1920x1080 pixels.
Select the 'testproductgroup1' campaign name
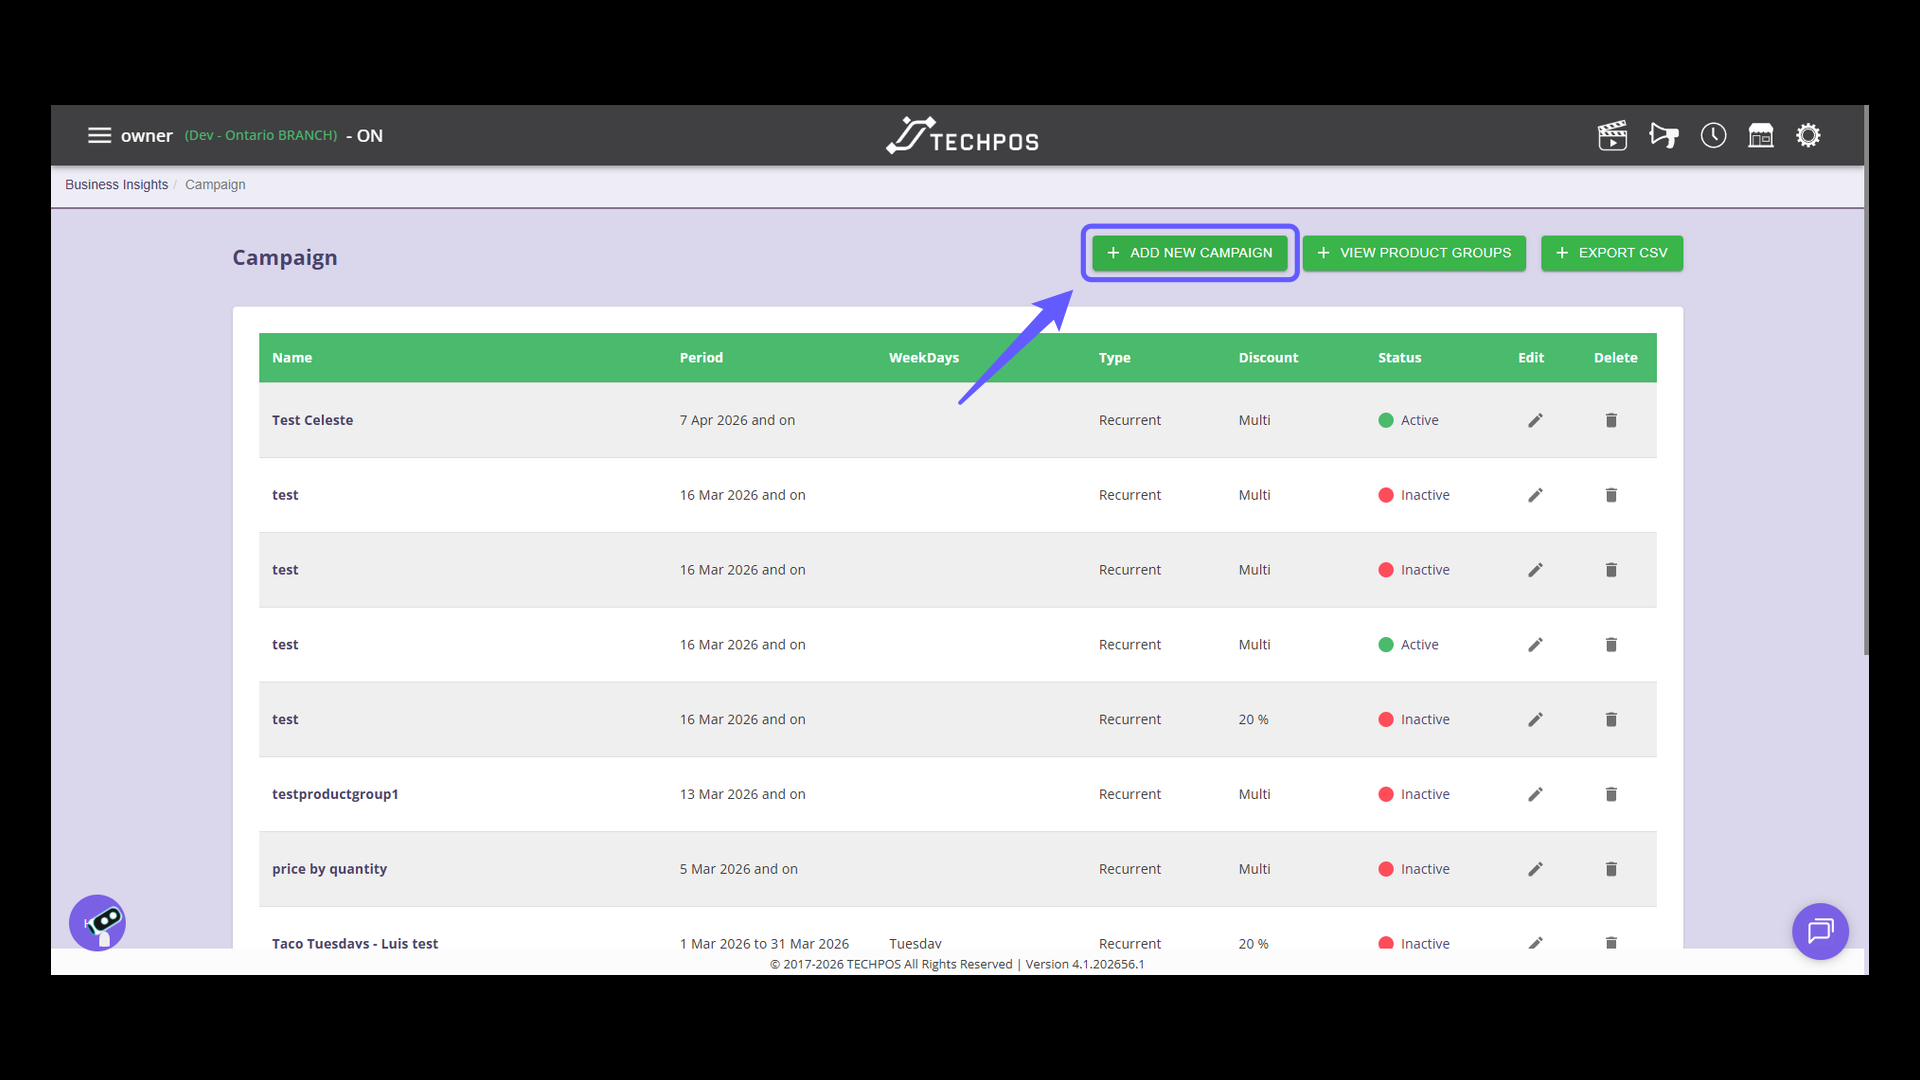[335, 794]
